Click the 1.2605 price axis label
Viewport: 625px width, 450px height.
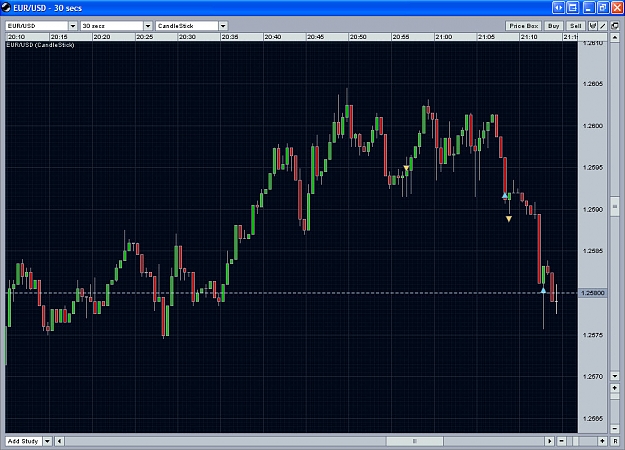[x=593, y=84]
